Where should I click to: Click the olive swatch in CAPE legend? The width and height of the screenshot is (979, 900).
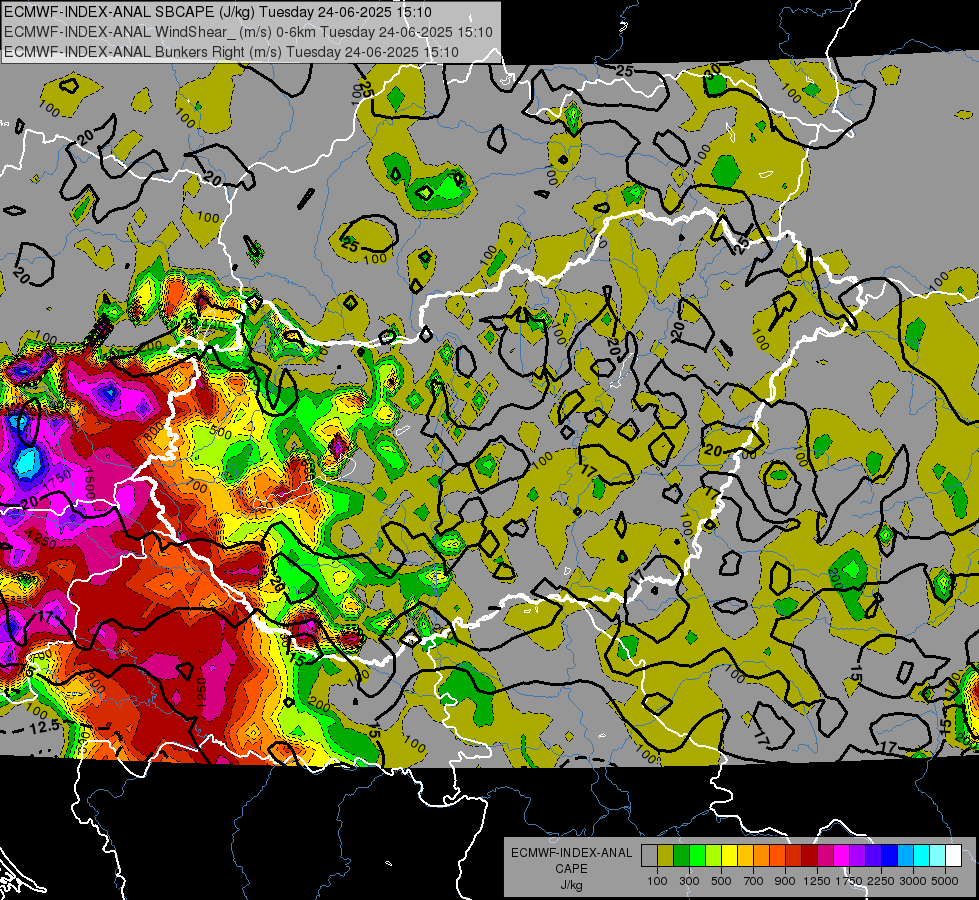(x=666, y=856)
